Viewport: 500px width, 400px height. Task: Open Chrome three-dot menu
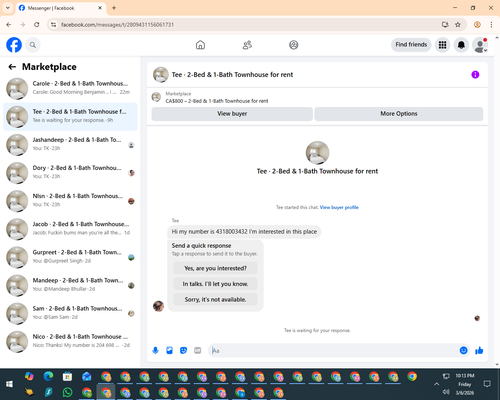tap(491, 25)
